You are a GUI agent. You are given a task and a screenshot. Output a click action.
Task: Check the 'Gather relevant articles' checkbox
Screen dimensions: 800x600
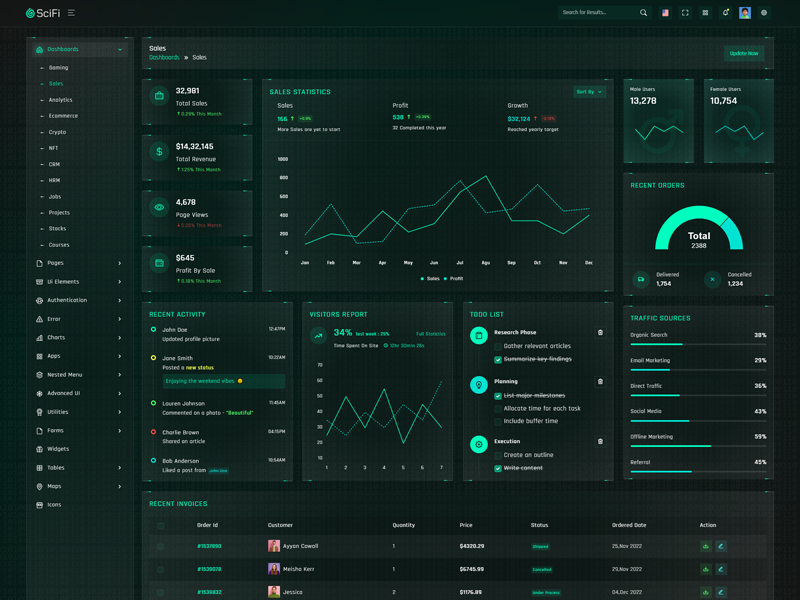(498, 346)
